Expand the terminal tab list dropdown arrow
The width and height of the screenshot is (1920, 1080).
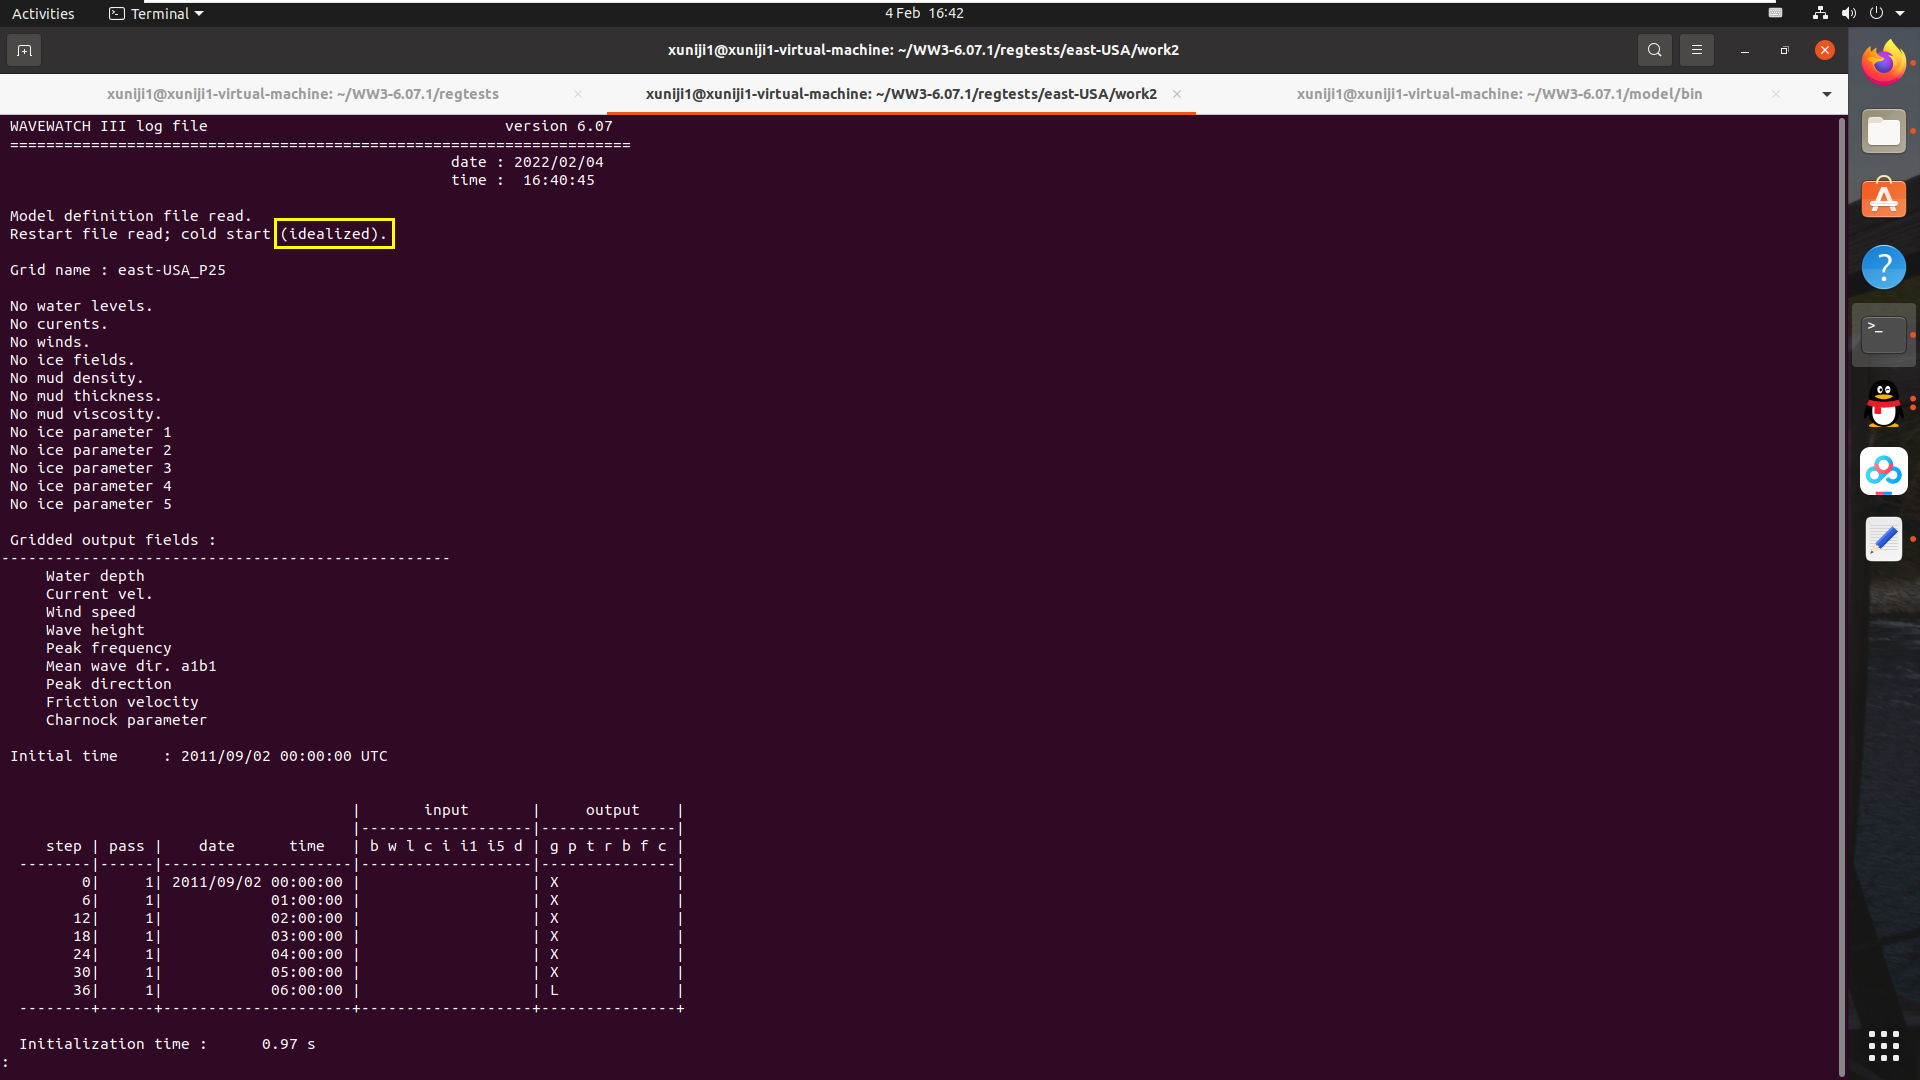coord(1827,94)
